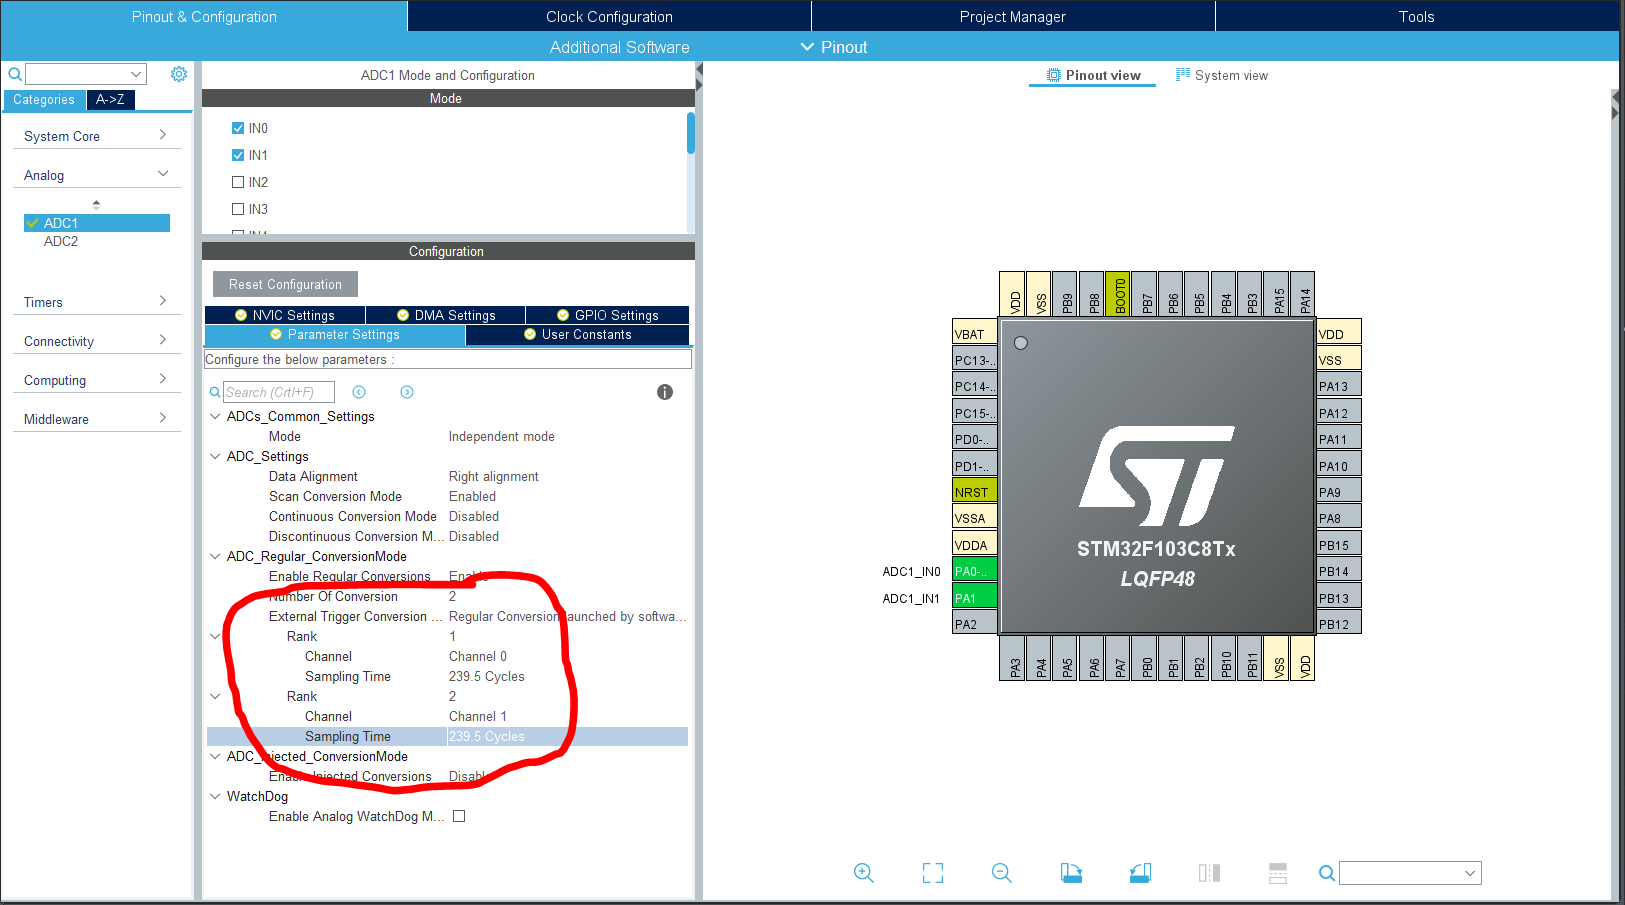Click the pin search magnifier icon

[1327, 873]
